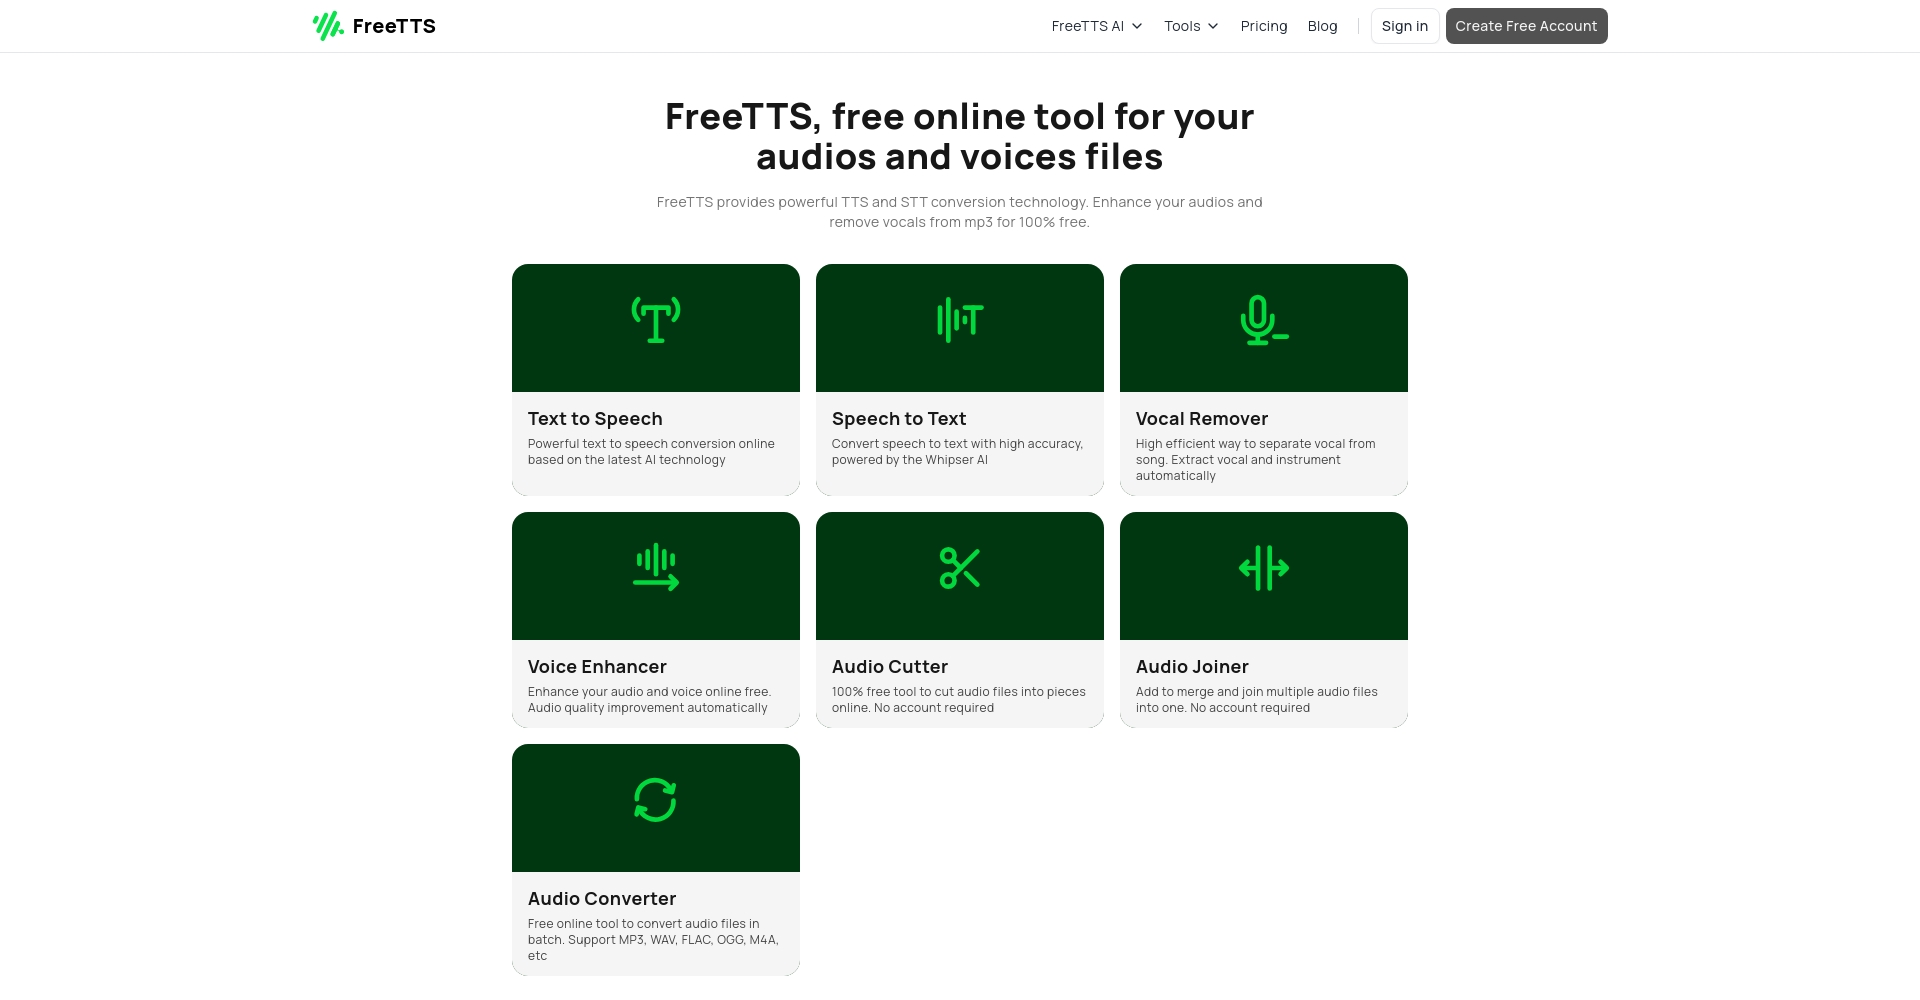The height and width of the screenshot is (1000, 1920).
Task: Click the Audio Joiner title
Action: 1192,667
